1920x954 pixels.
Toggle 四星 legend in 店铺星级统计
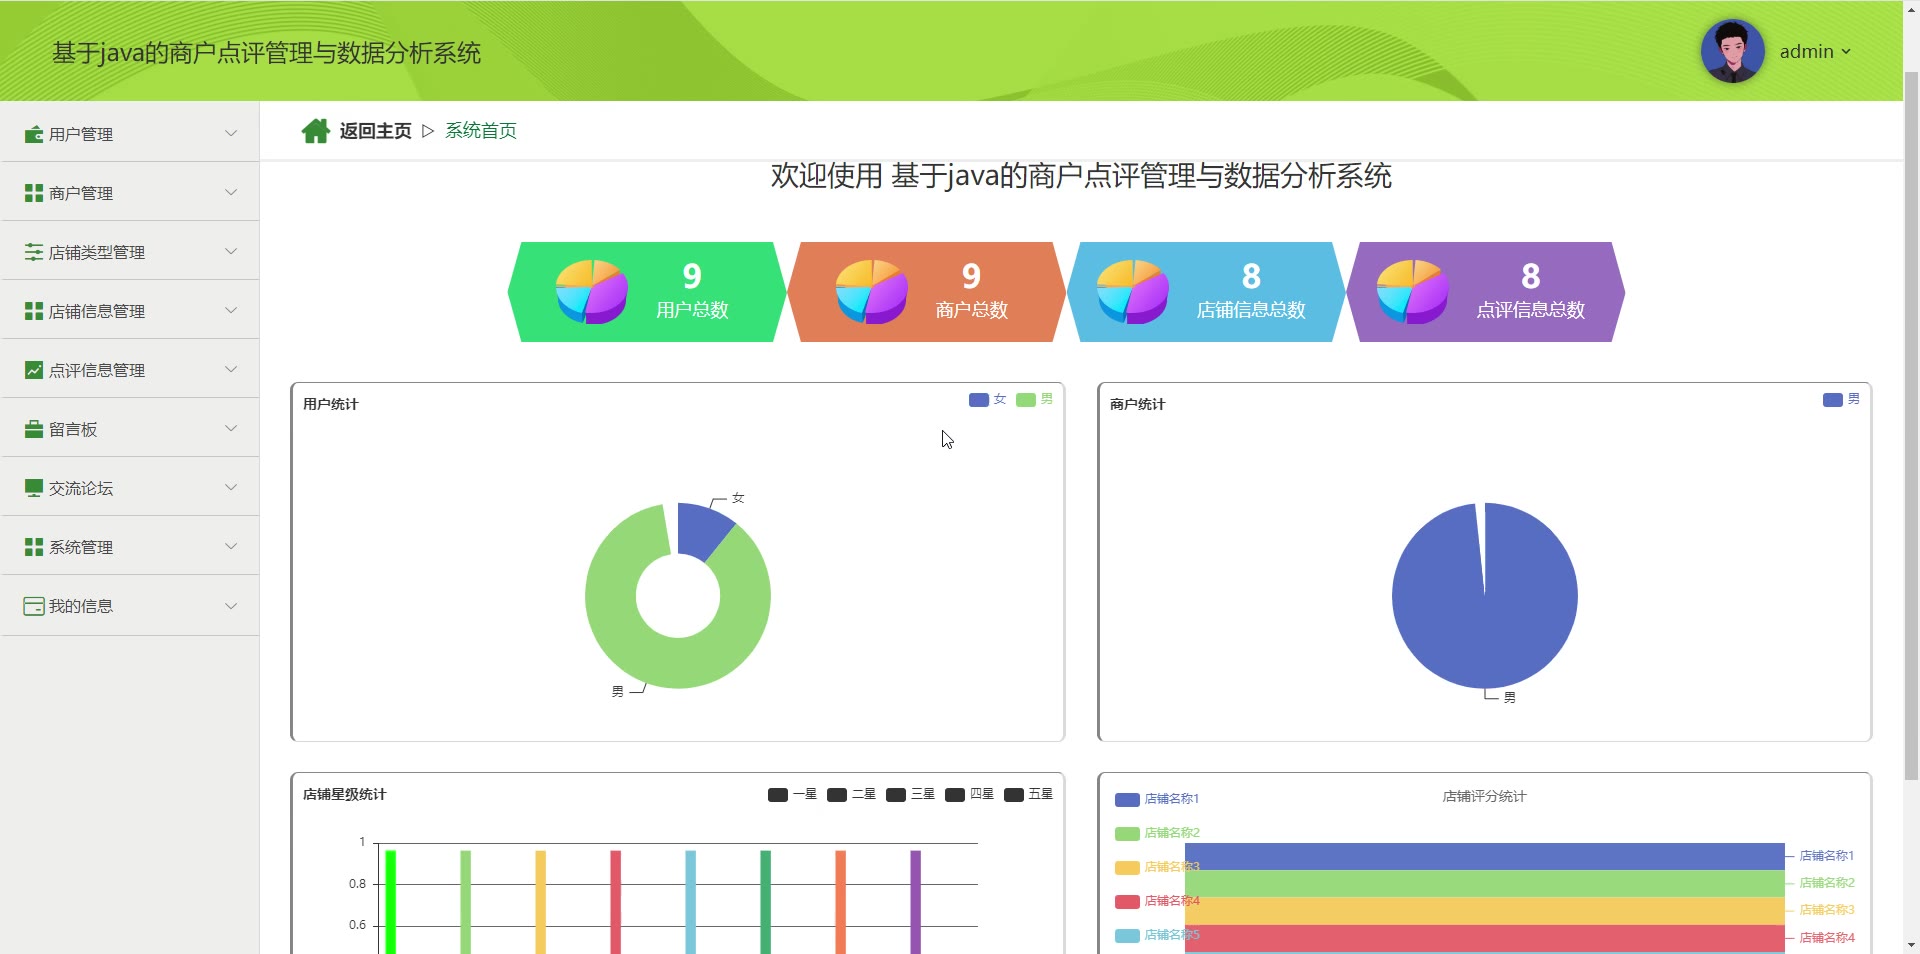tap(970, 794)
